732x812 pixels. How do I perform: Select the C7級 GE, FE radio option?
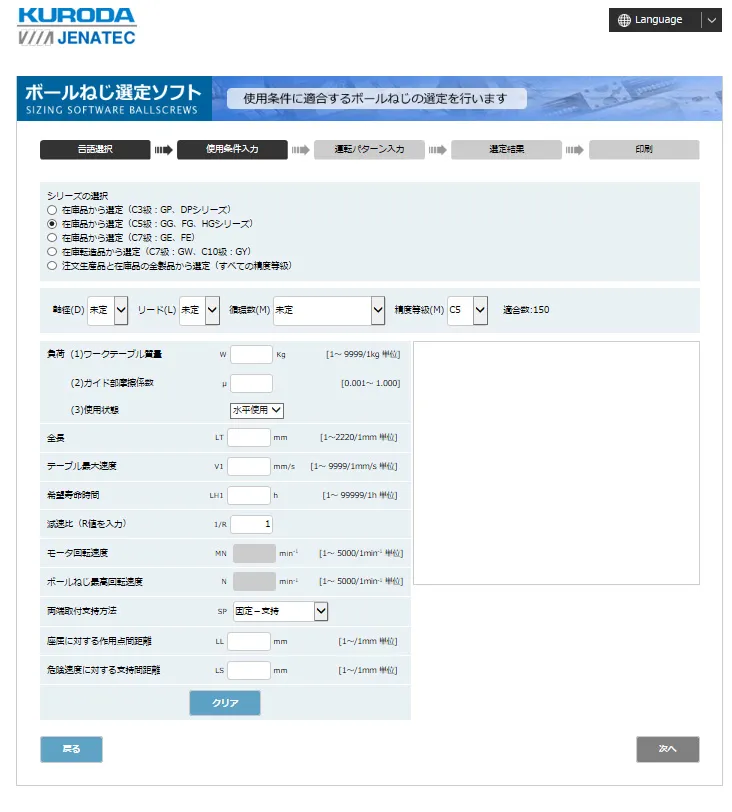pos(52,238)
